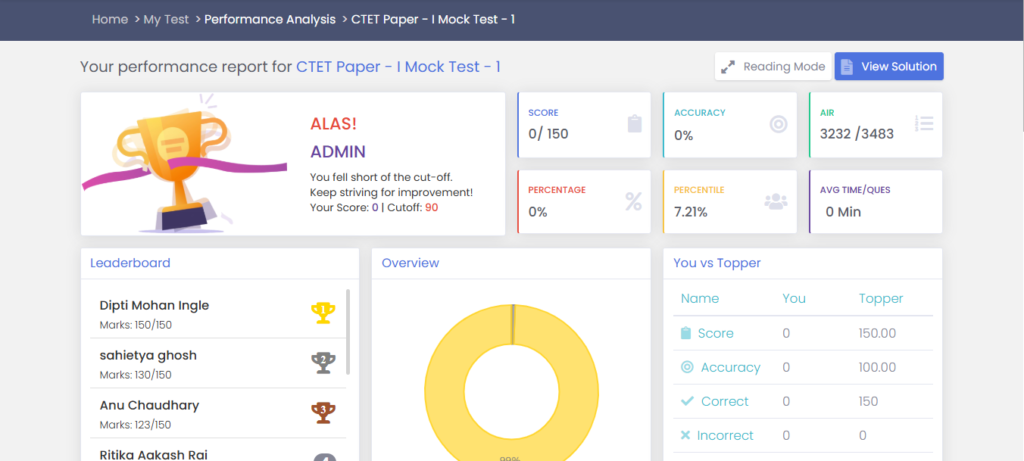Viewport: 1024px width, 461px height.
Task: Click the percent symbol icon in Percentage card
Action: pos(633,201)
